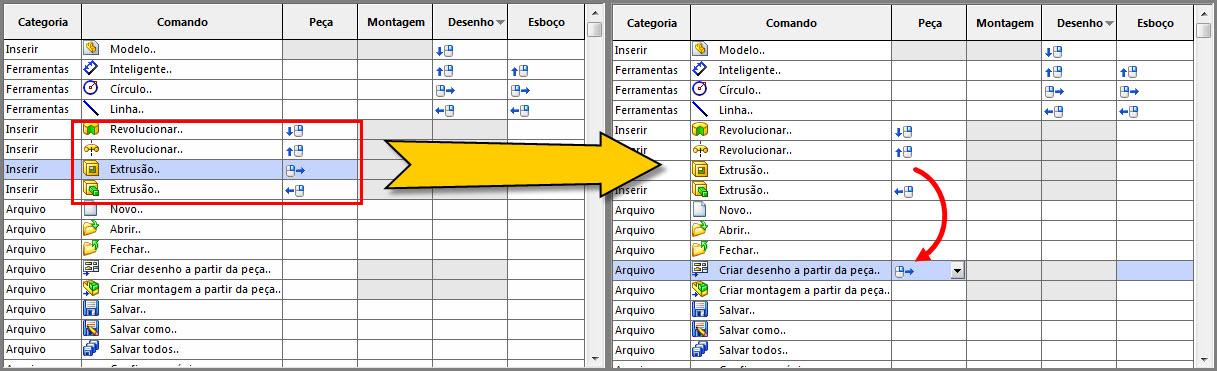Click scroll-up arrow of right table scrollbar
Viewport: 1217px width, 371px height.
click(1203, 13)
